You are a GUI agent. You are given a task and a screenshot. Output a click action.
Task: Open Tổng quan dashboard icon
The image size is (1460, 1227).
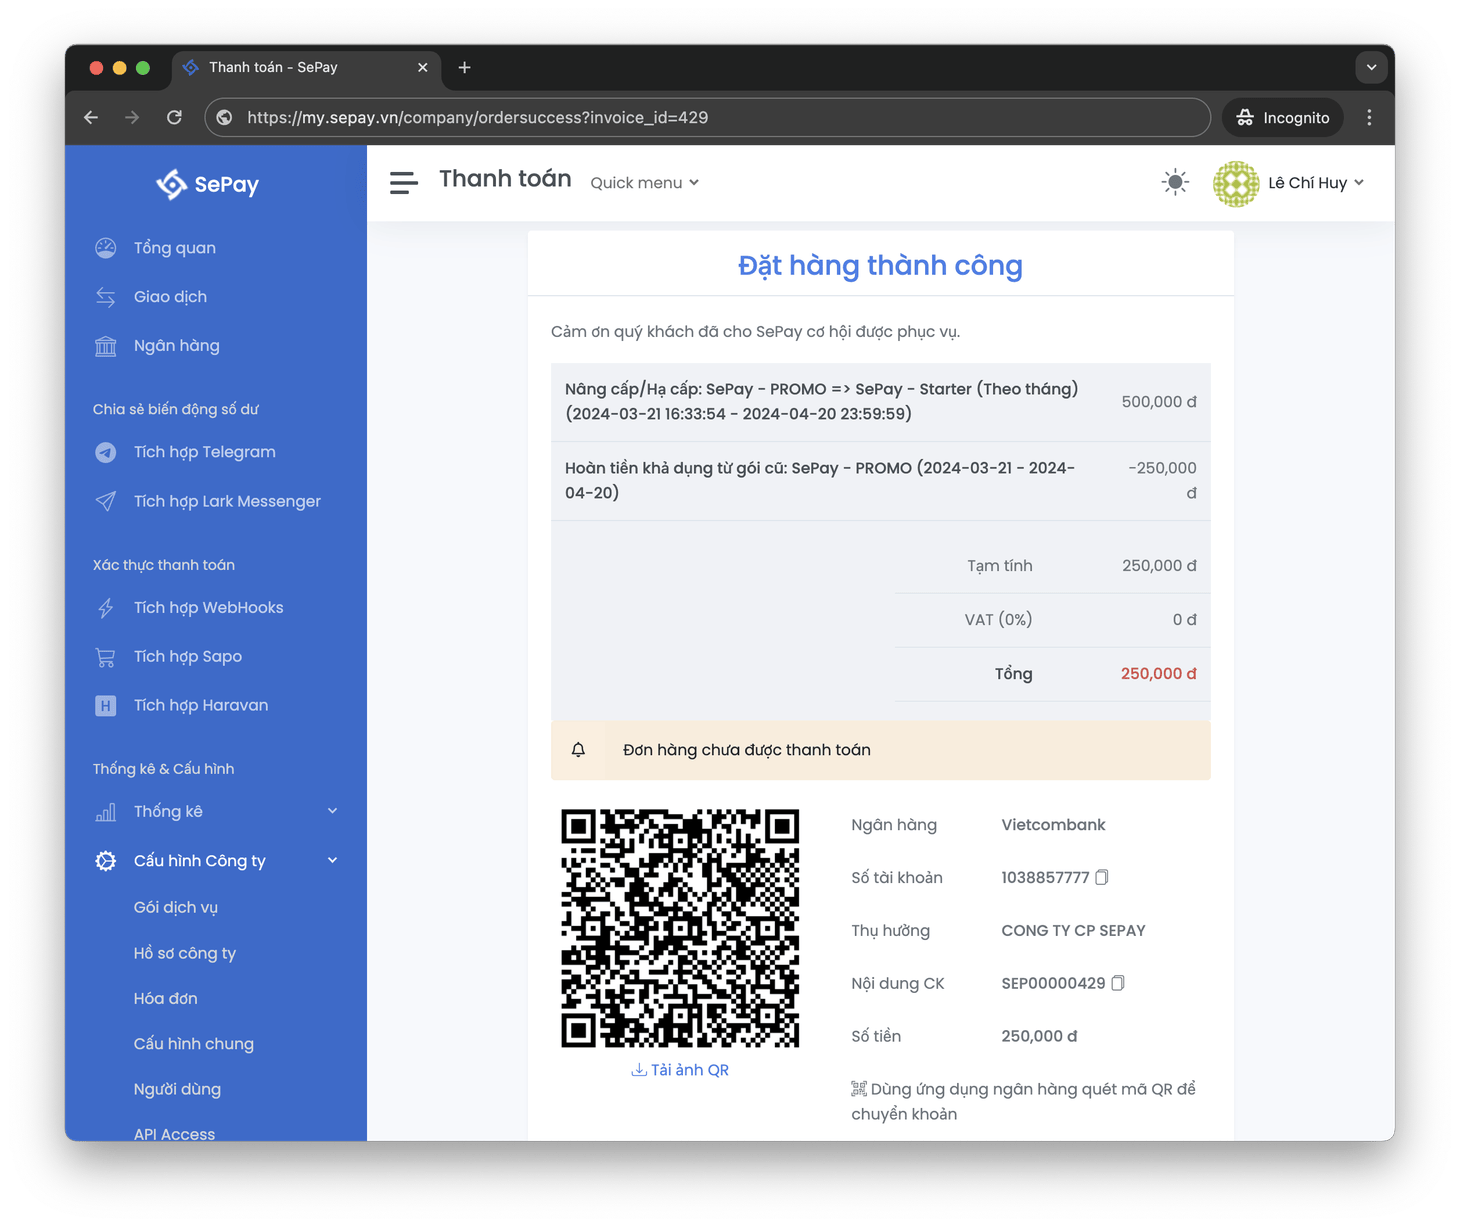(x=105, y=248)
